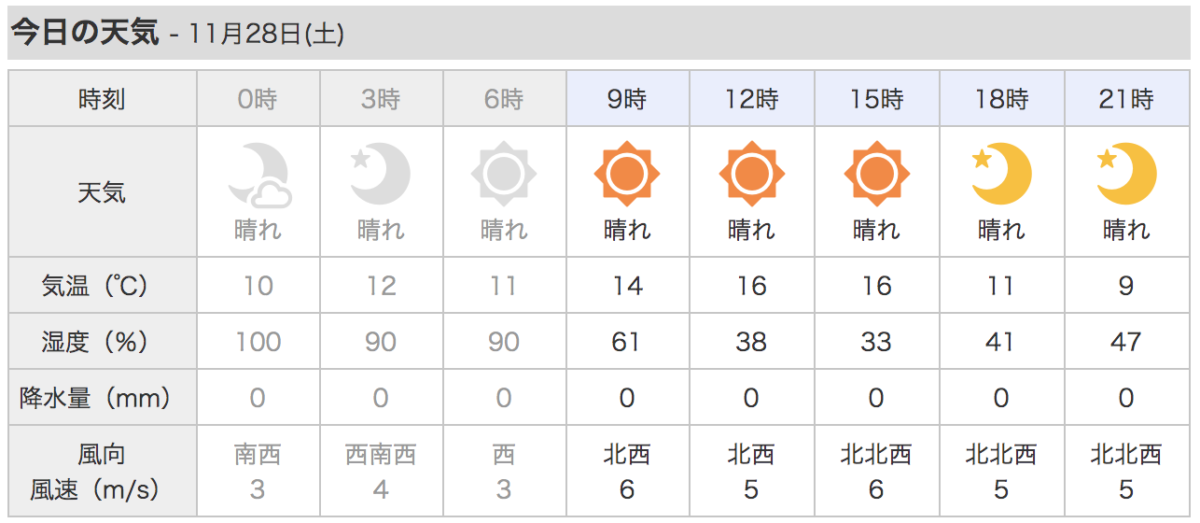Click the grey moon-and-cloud icon at 0時

(x=258, y=175)
